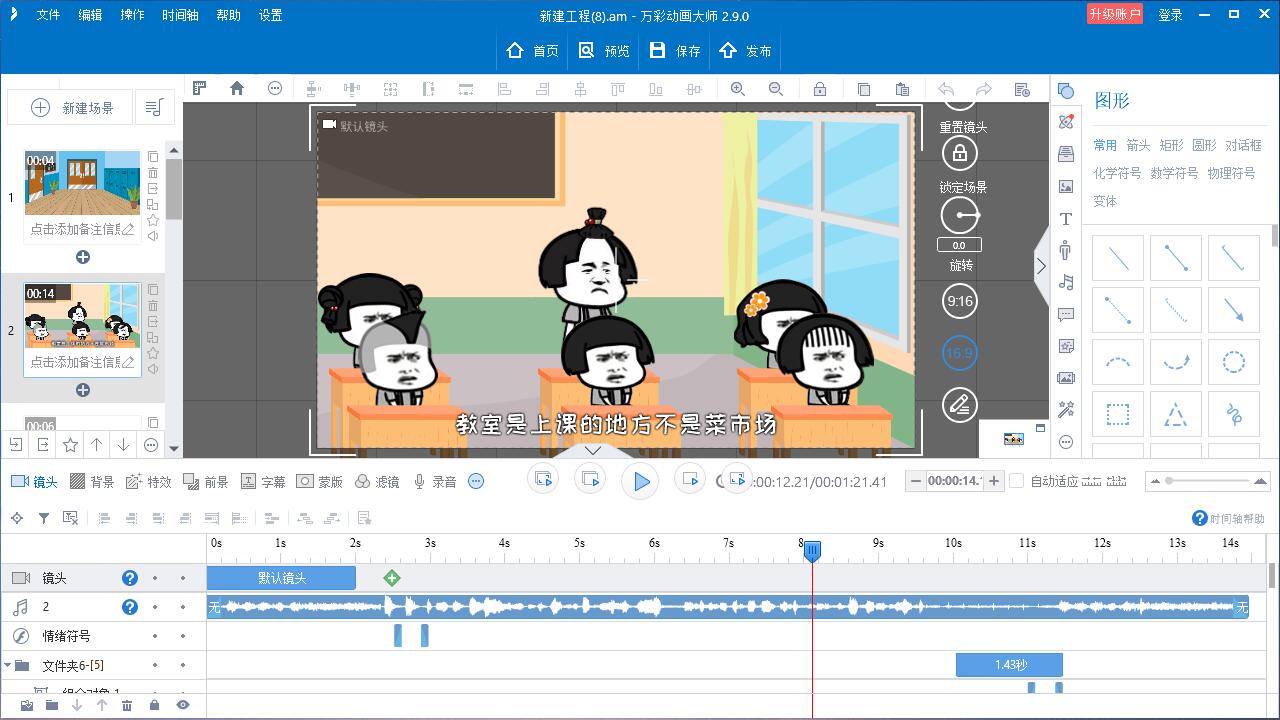Screen dimensions: 1280x720
Task: Switch to the 箭头 shape tab
Action: coord(1138,145)
